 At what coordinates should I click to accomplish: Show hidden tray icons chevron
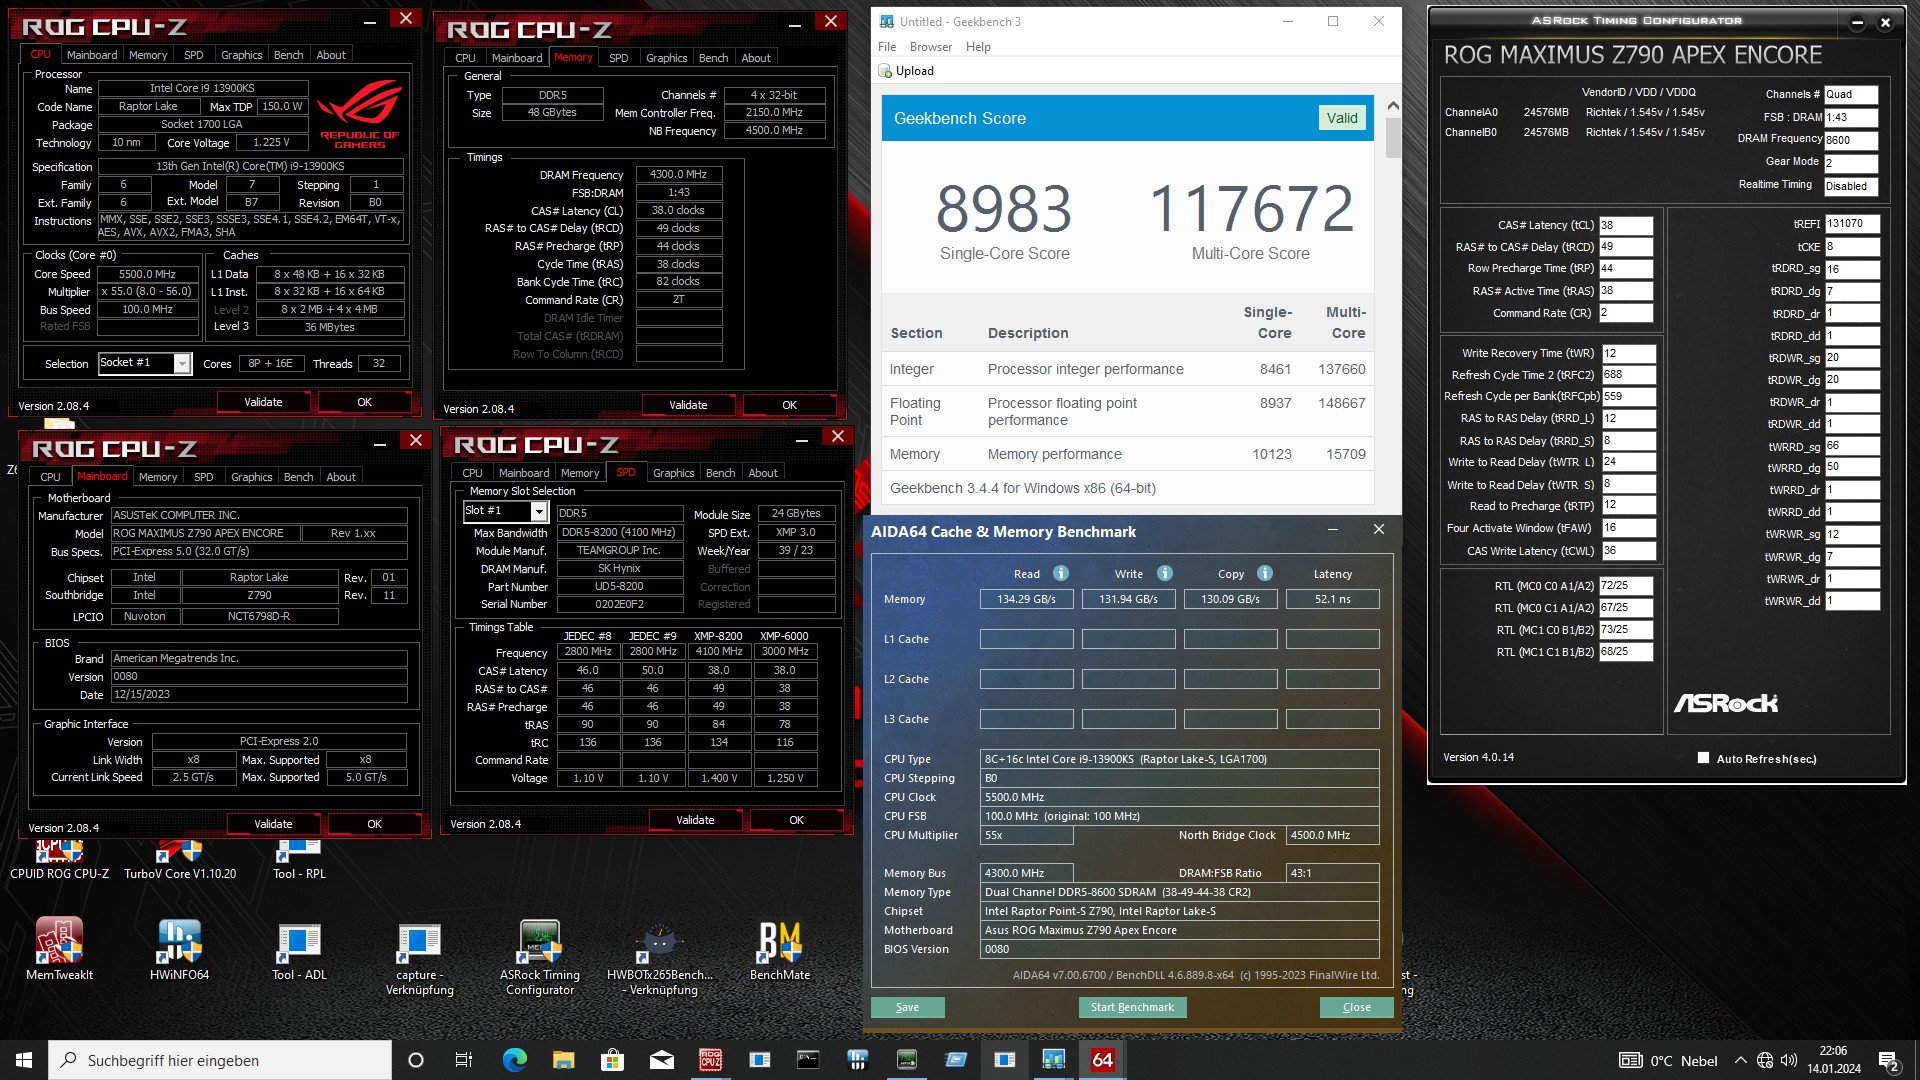click(x=1740, y=1060)
